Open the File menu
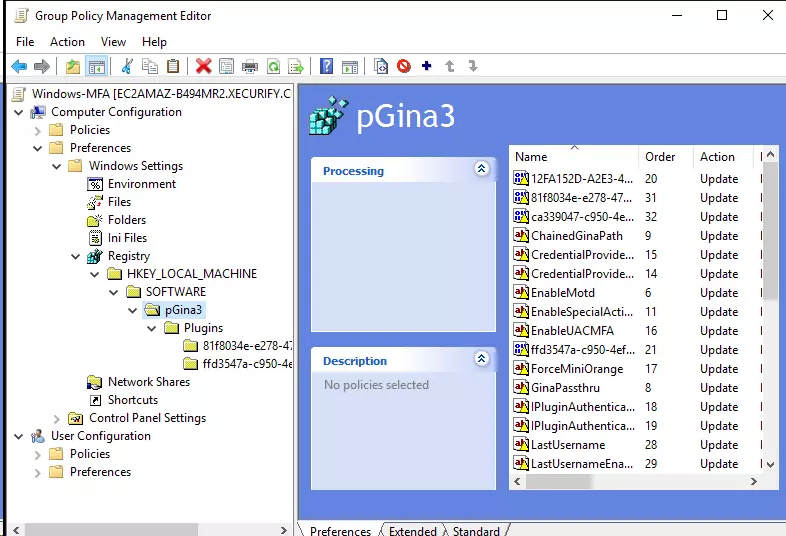The width and height of the screenshot is (786, 536). pos(25,42)
